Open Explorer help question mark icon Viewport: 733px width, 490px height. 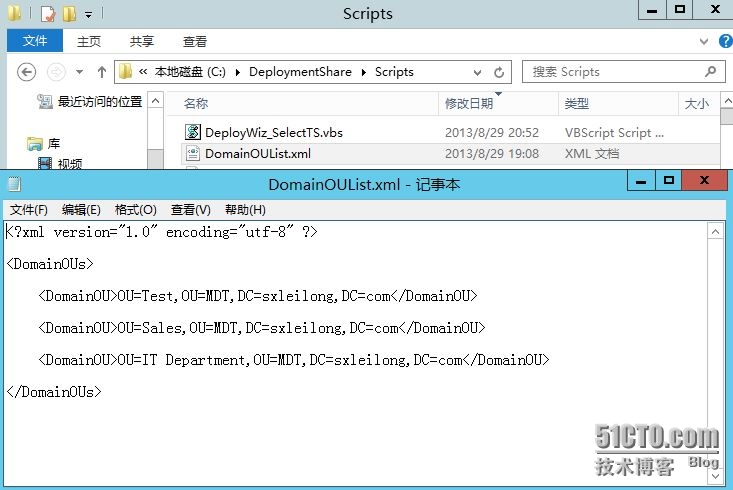[726, 41]
